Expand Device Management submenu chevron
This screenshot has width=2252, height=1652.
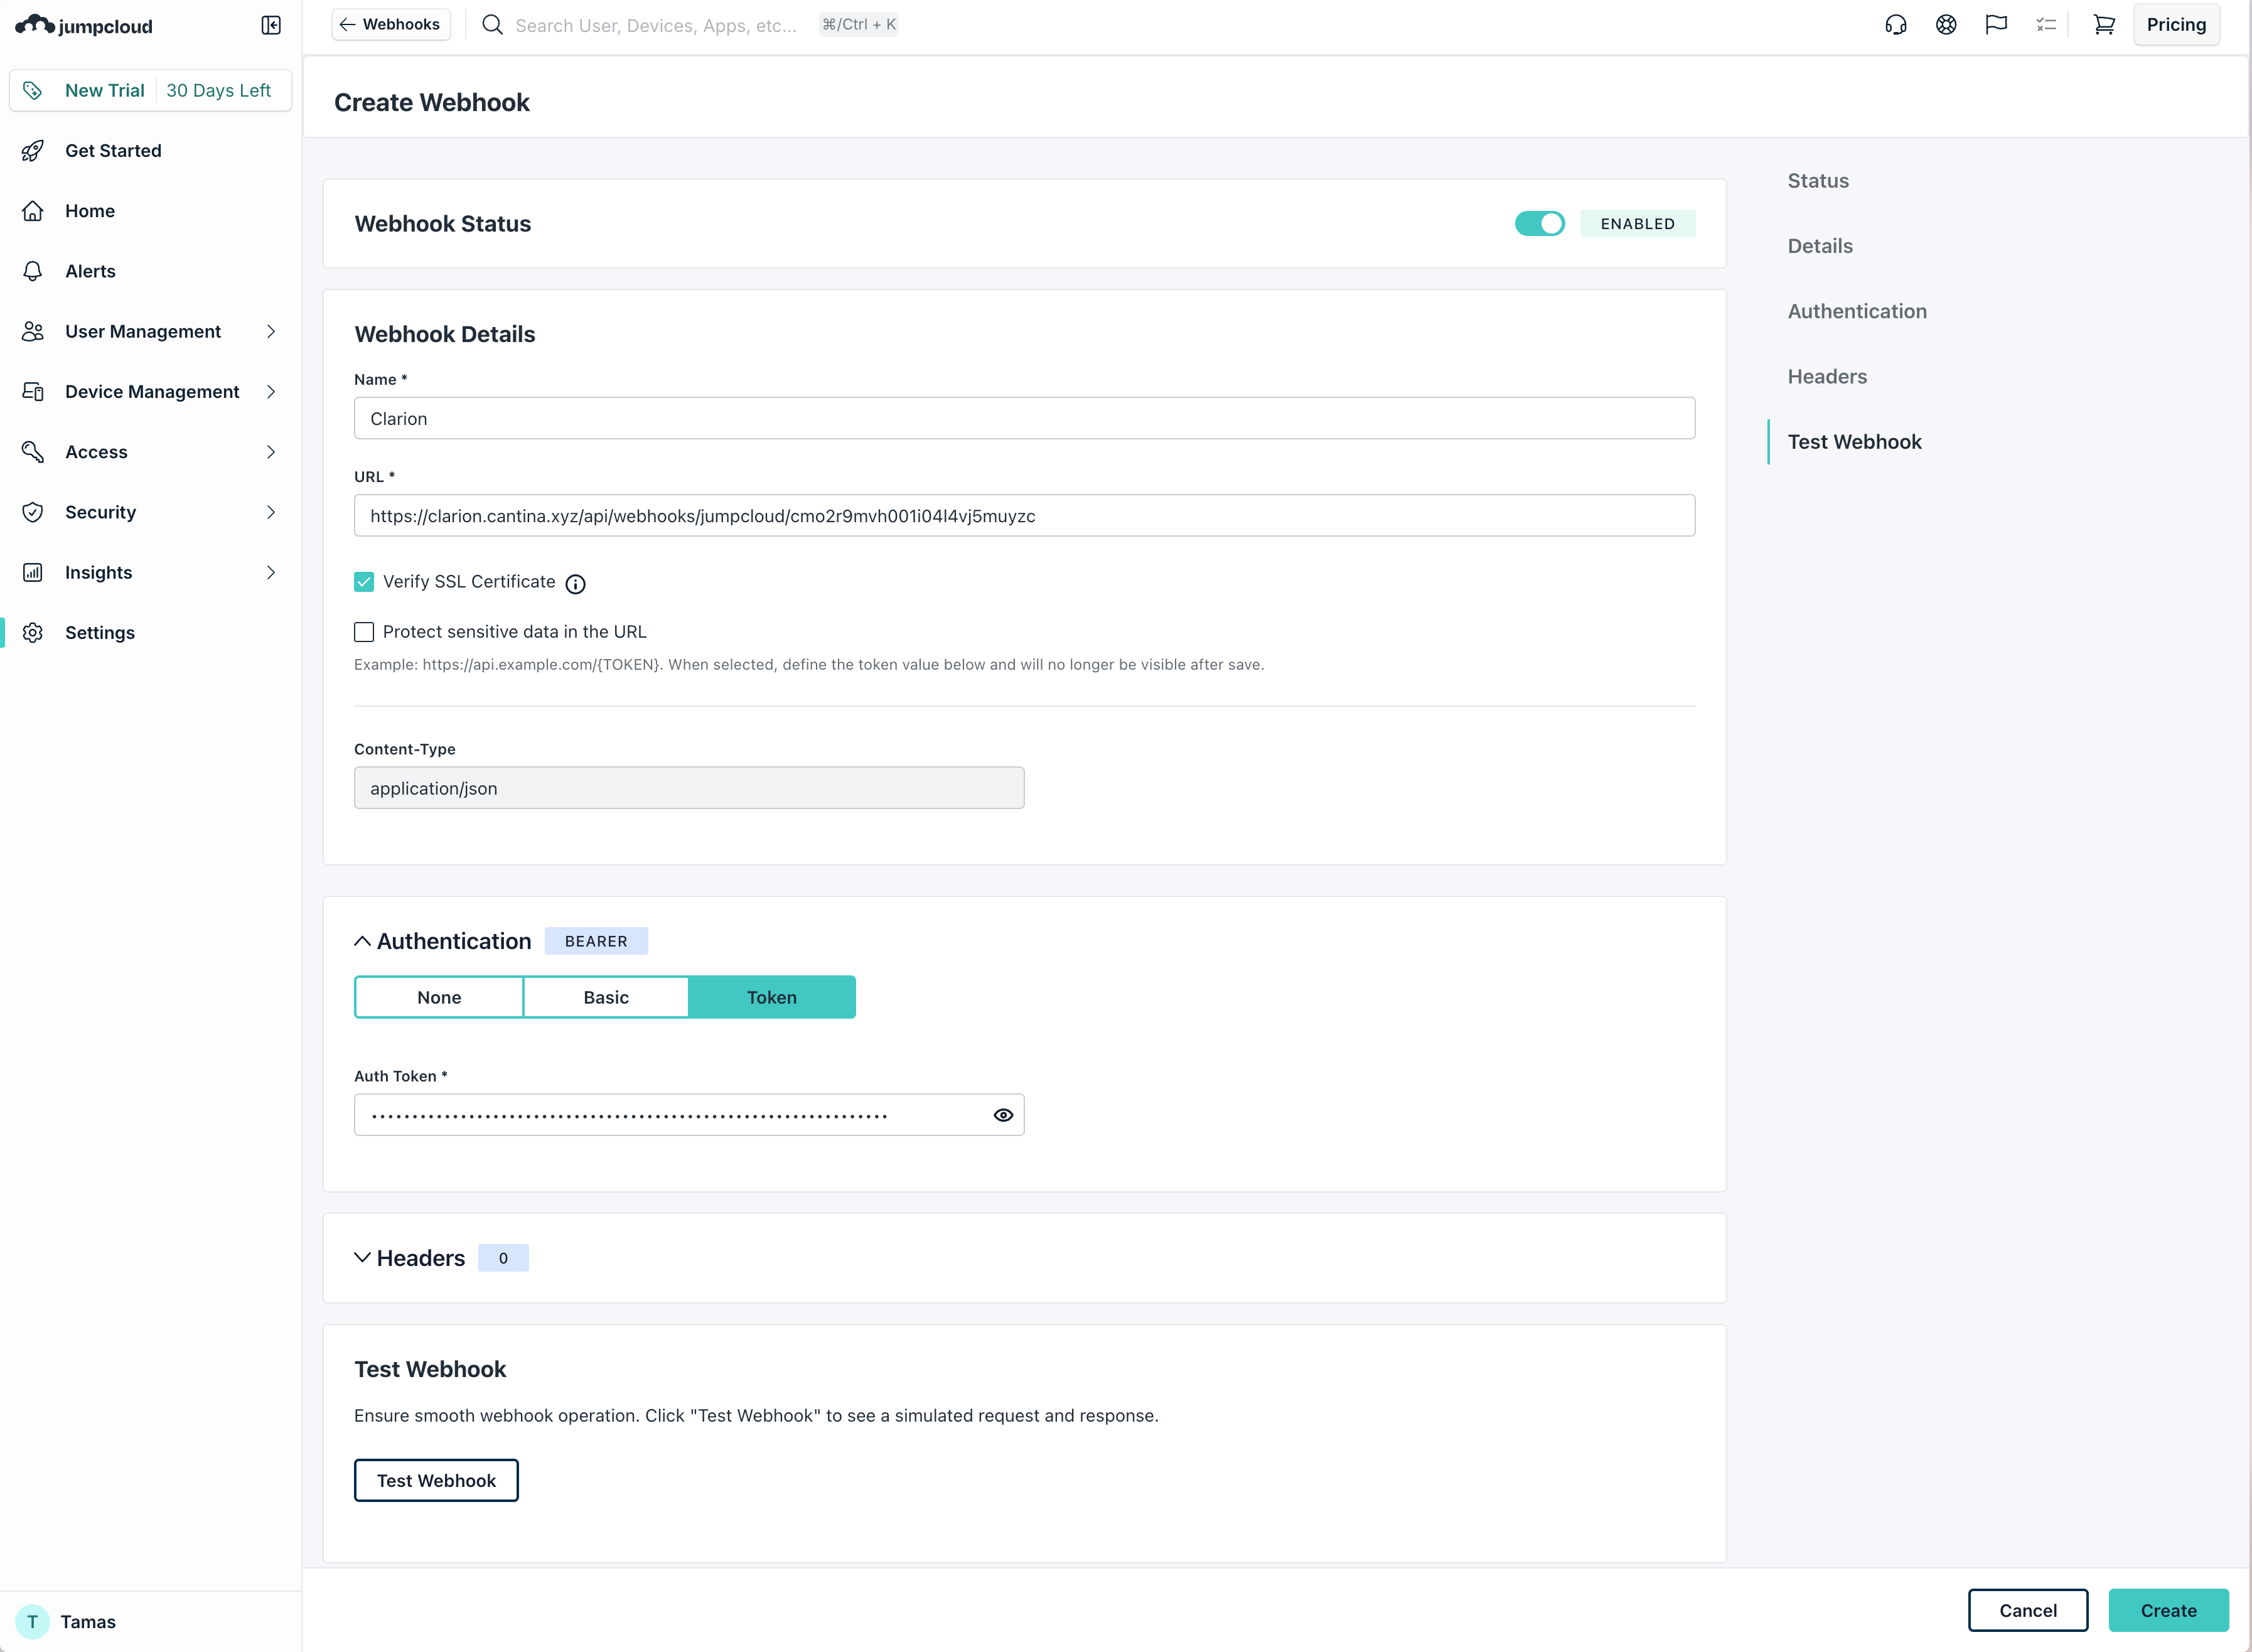pyautogui.click(x=271, y=392)
